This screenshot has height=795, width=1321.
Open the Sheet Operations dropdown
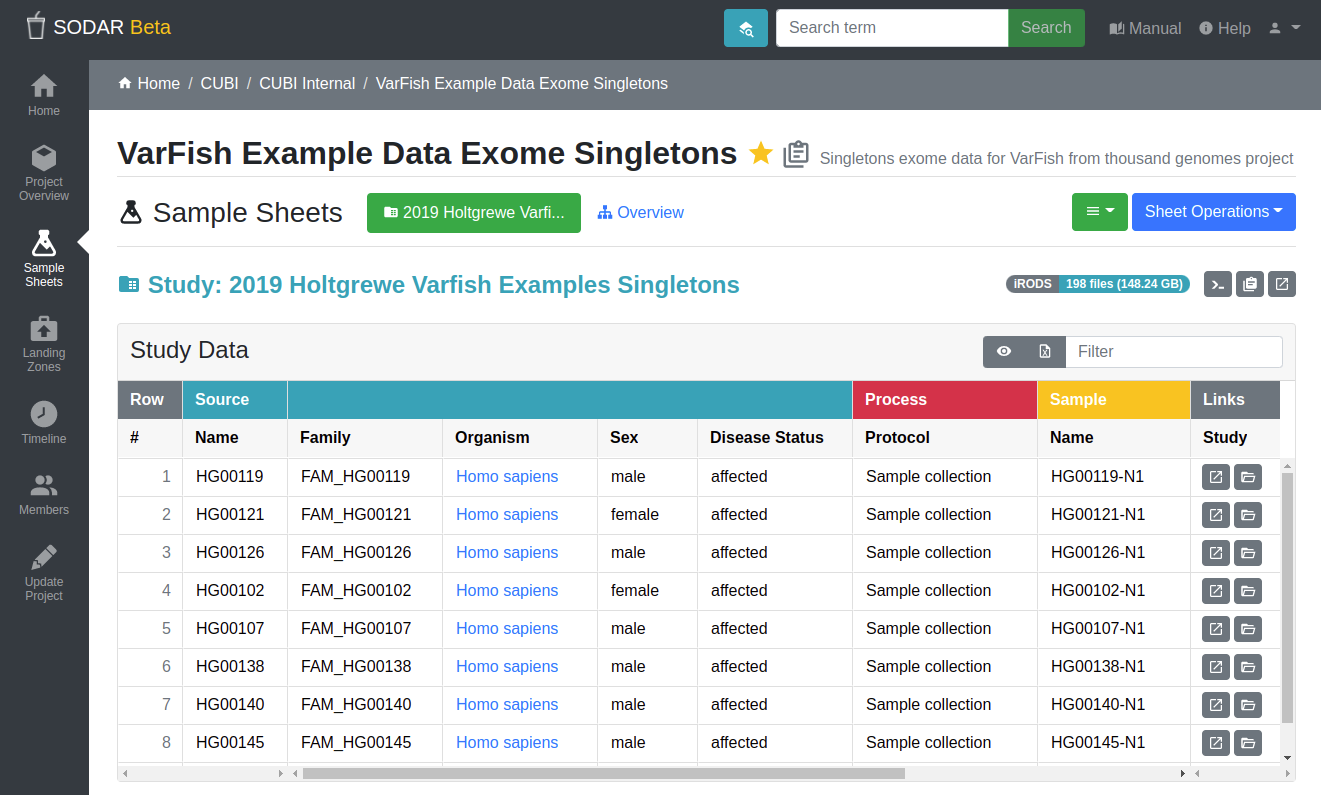point(1214,212)
